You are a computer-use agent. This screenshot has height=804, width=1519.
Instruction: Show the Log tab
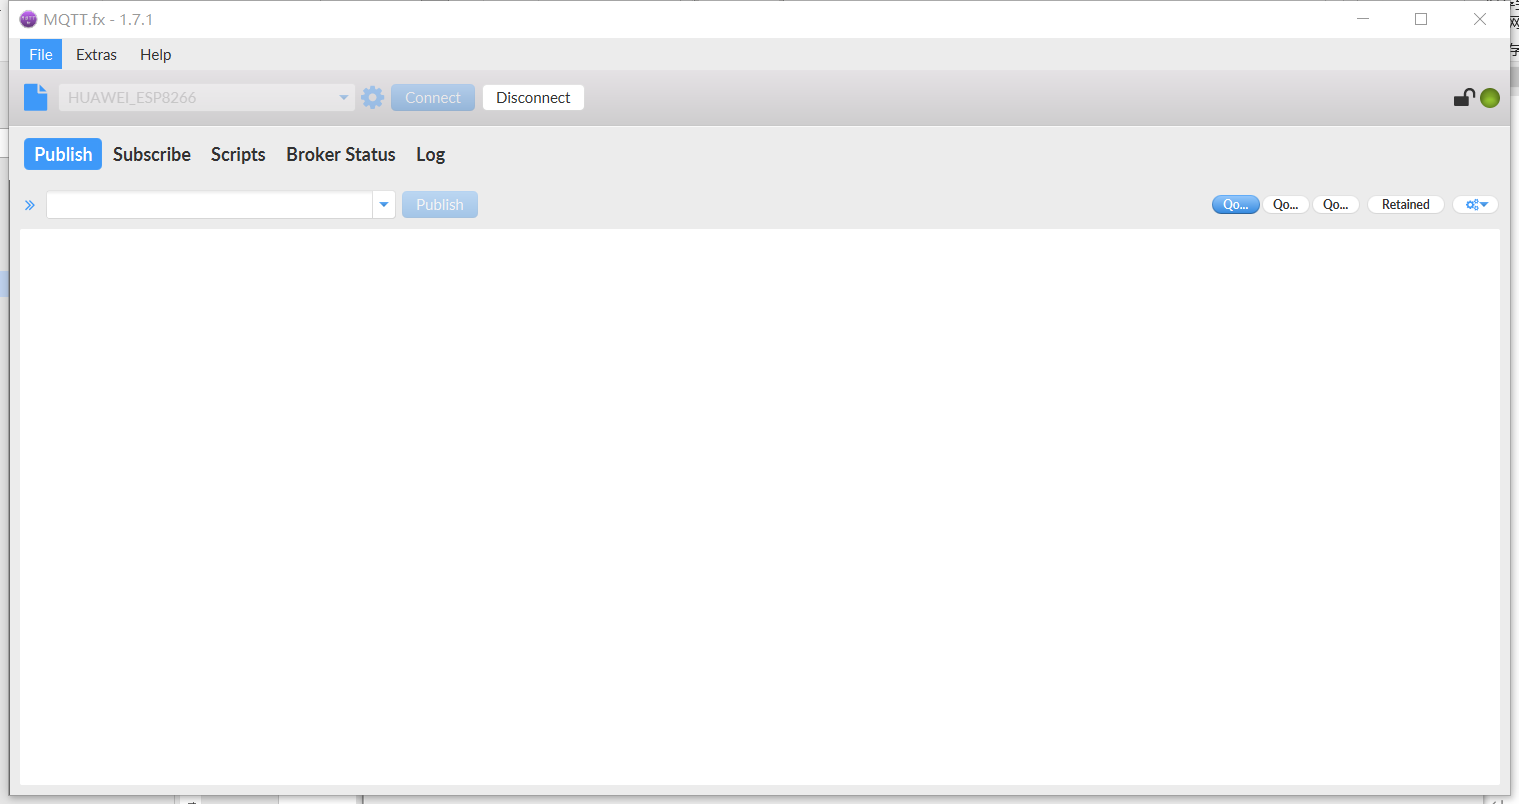431,154
